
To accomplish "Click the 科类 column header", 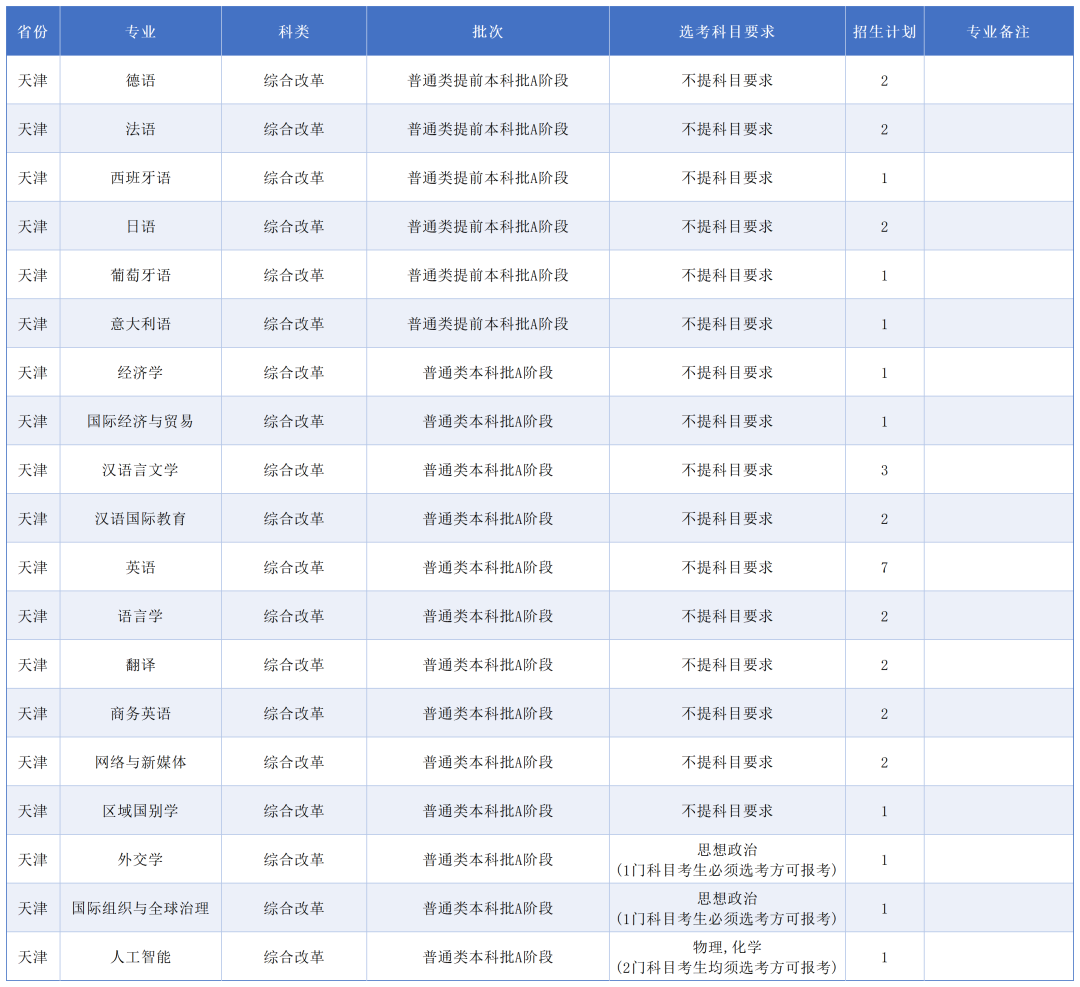I will 294,32.
